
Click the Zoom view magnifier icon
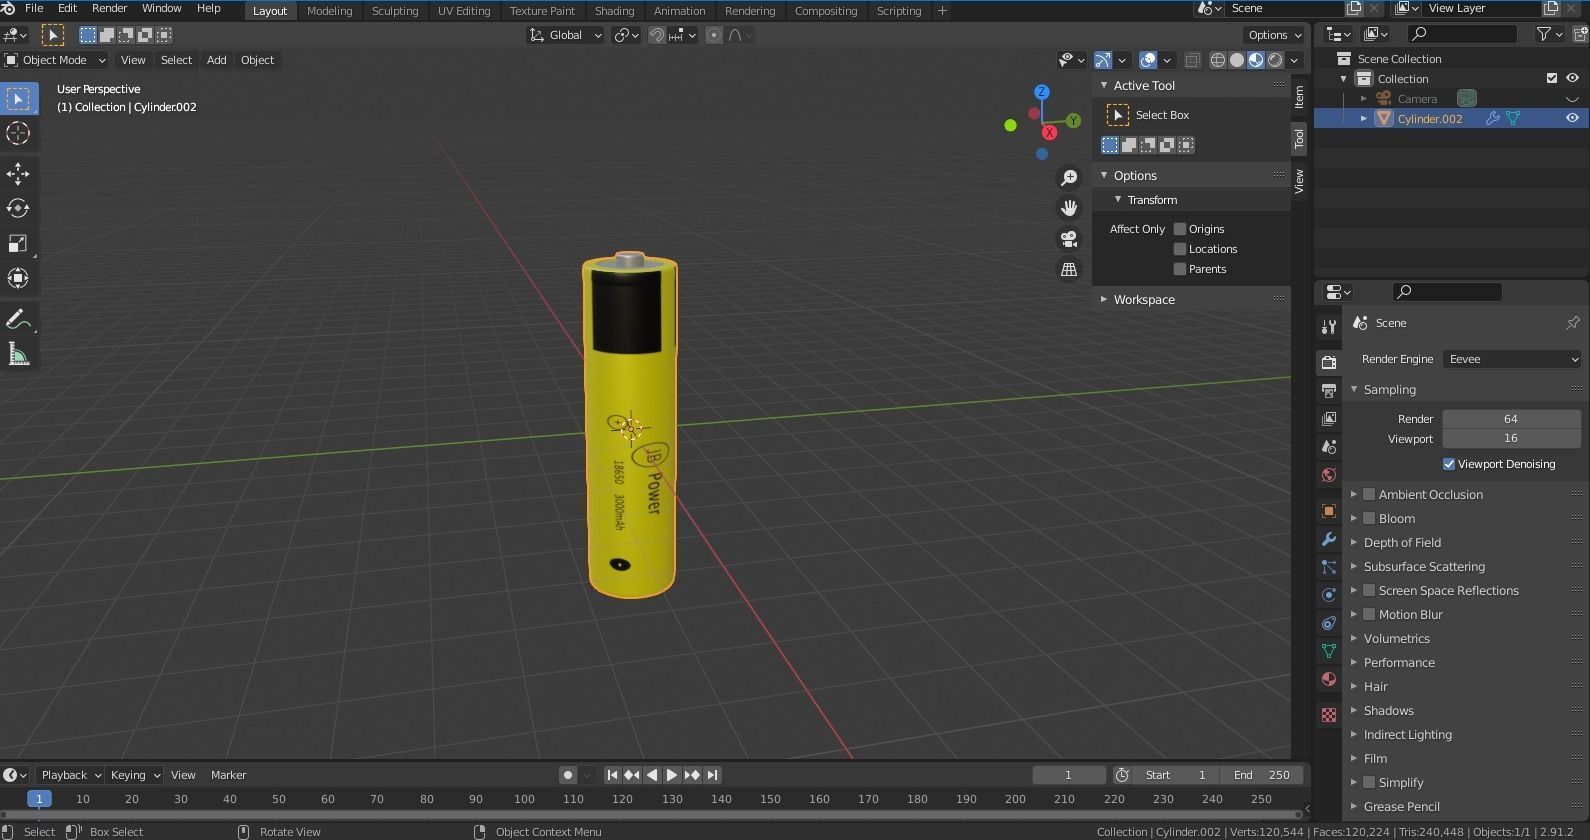(x=1069, y=177)
